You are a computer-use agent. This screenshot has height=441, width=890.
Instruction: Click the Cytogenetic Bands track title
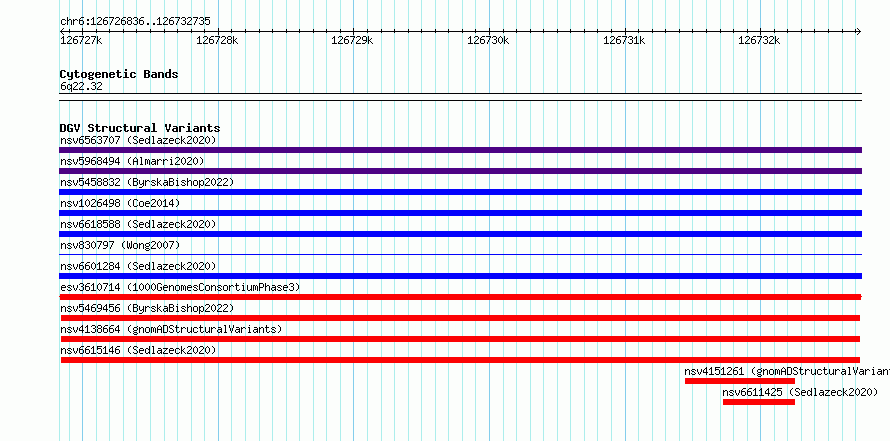coord(119,74)
